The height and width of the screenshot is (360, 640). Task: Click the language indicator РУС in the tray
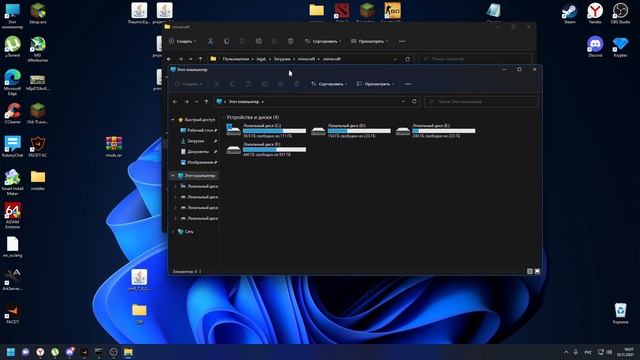click(588, 352)
